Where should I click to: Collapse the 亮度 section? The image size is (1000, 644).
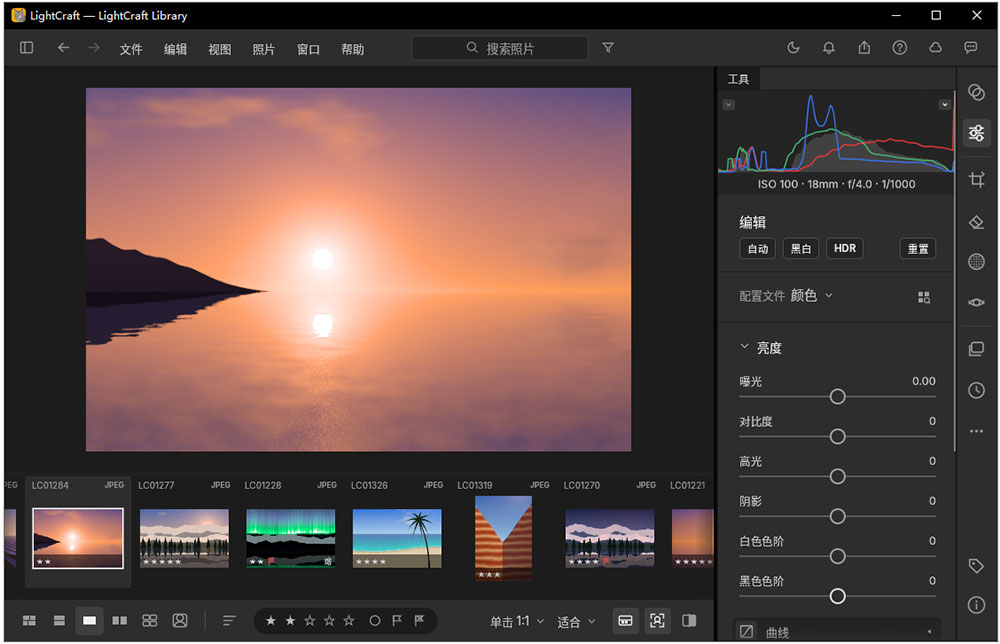pyautogui.click(x=744, y=346)
